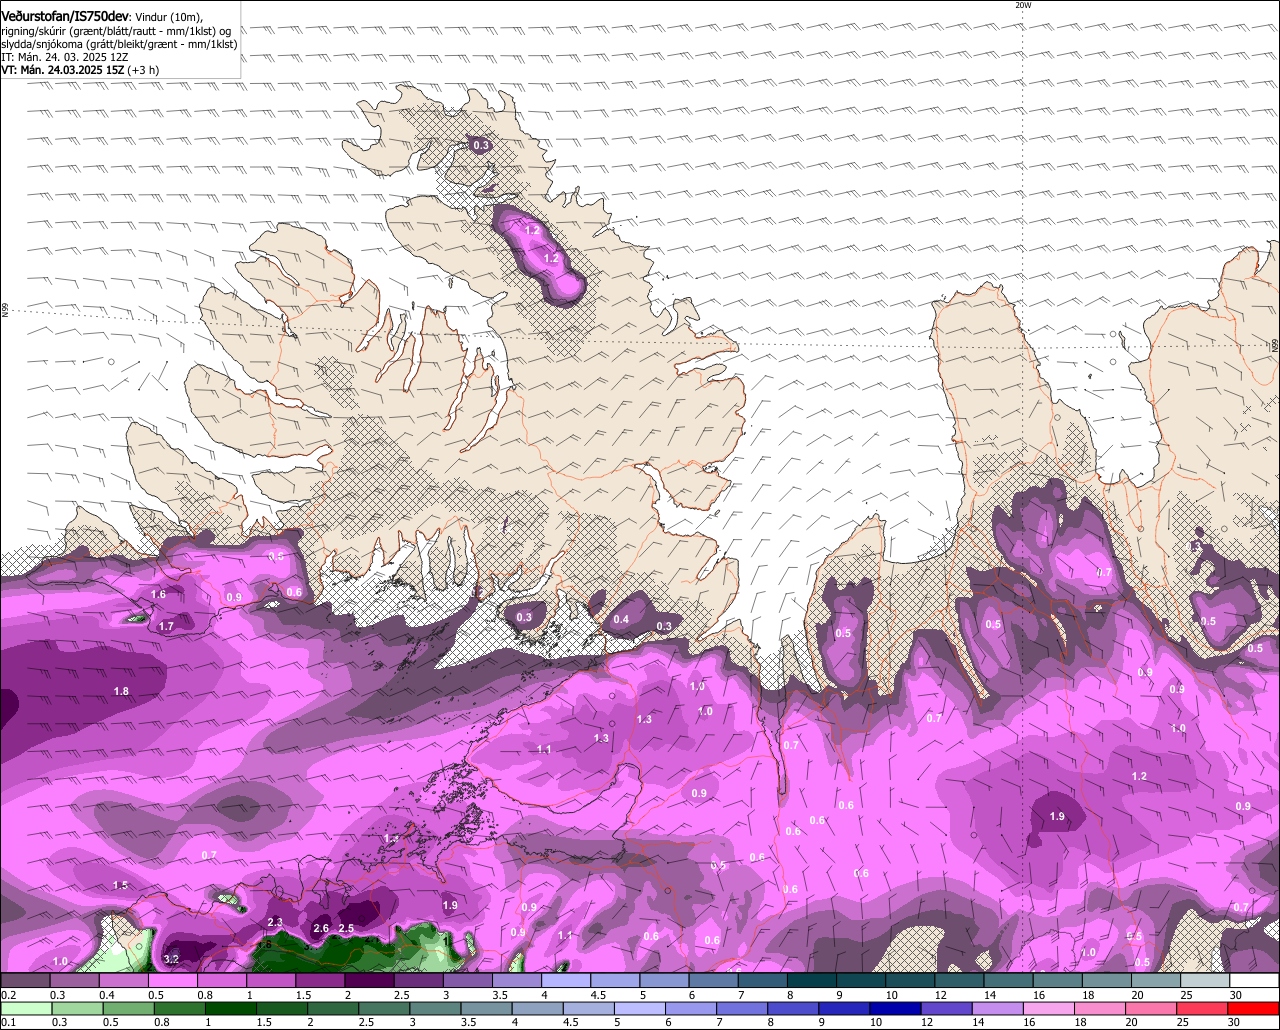Click bright pink snow swatch between 0.5 and 0.8
Image resolution: width=1280 pixels, height=1030 pixels.
coord(172,980)
